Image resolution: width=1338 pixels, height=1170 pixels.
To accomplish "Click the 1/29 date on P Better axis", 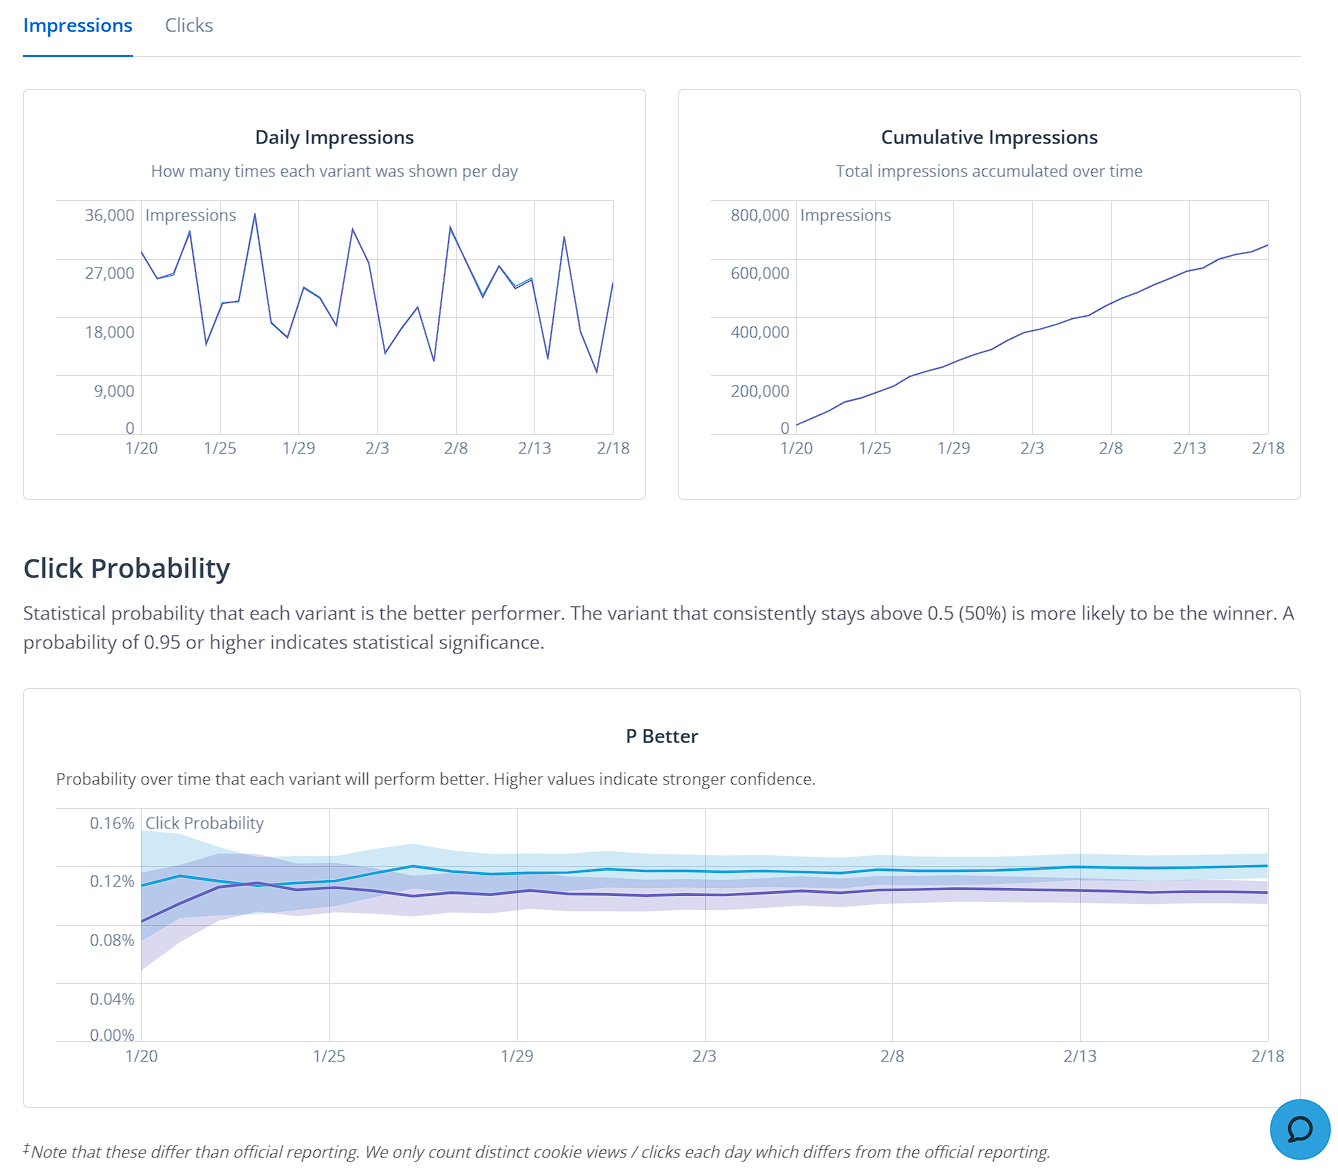I will point(517,1056).
